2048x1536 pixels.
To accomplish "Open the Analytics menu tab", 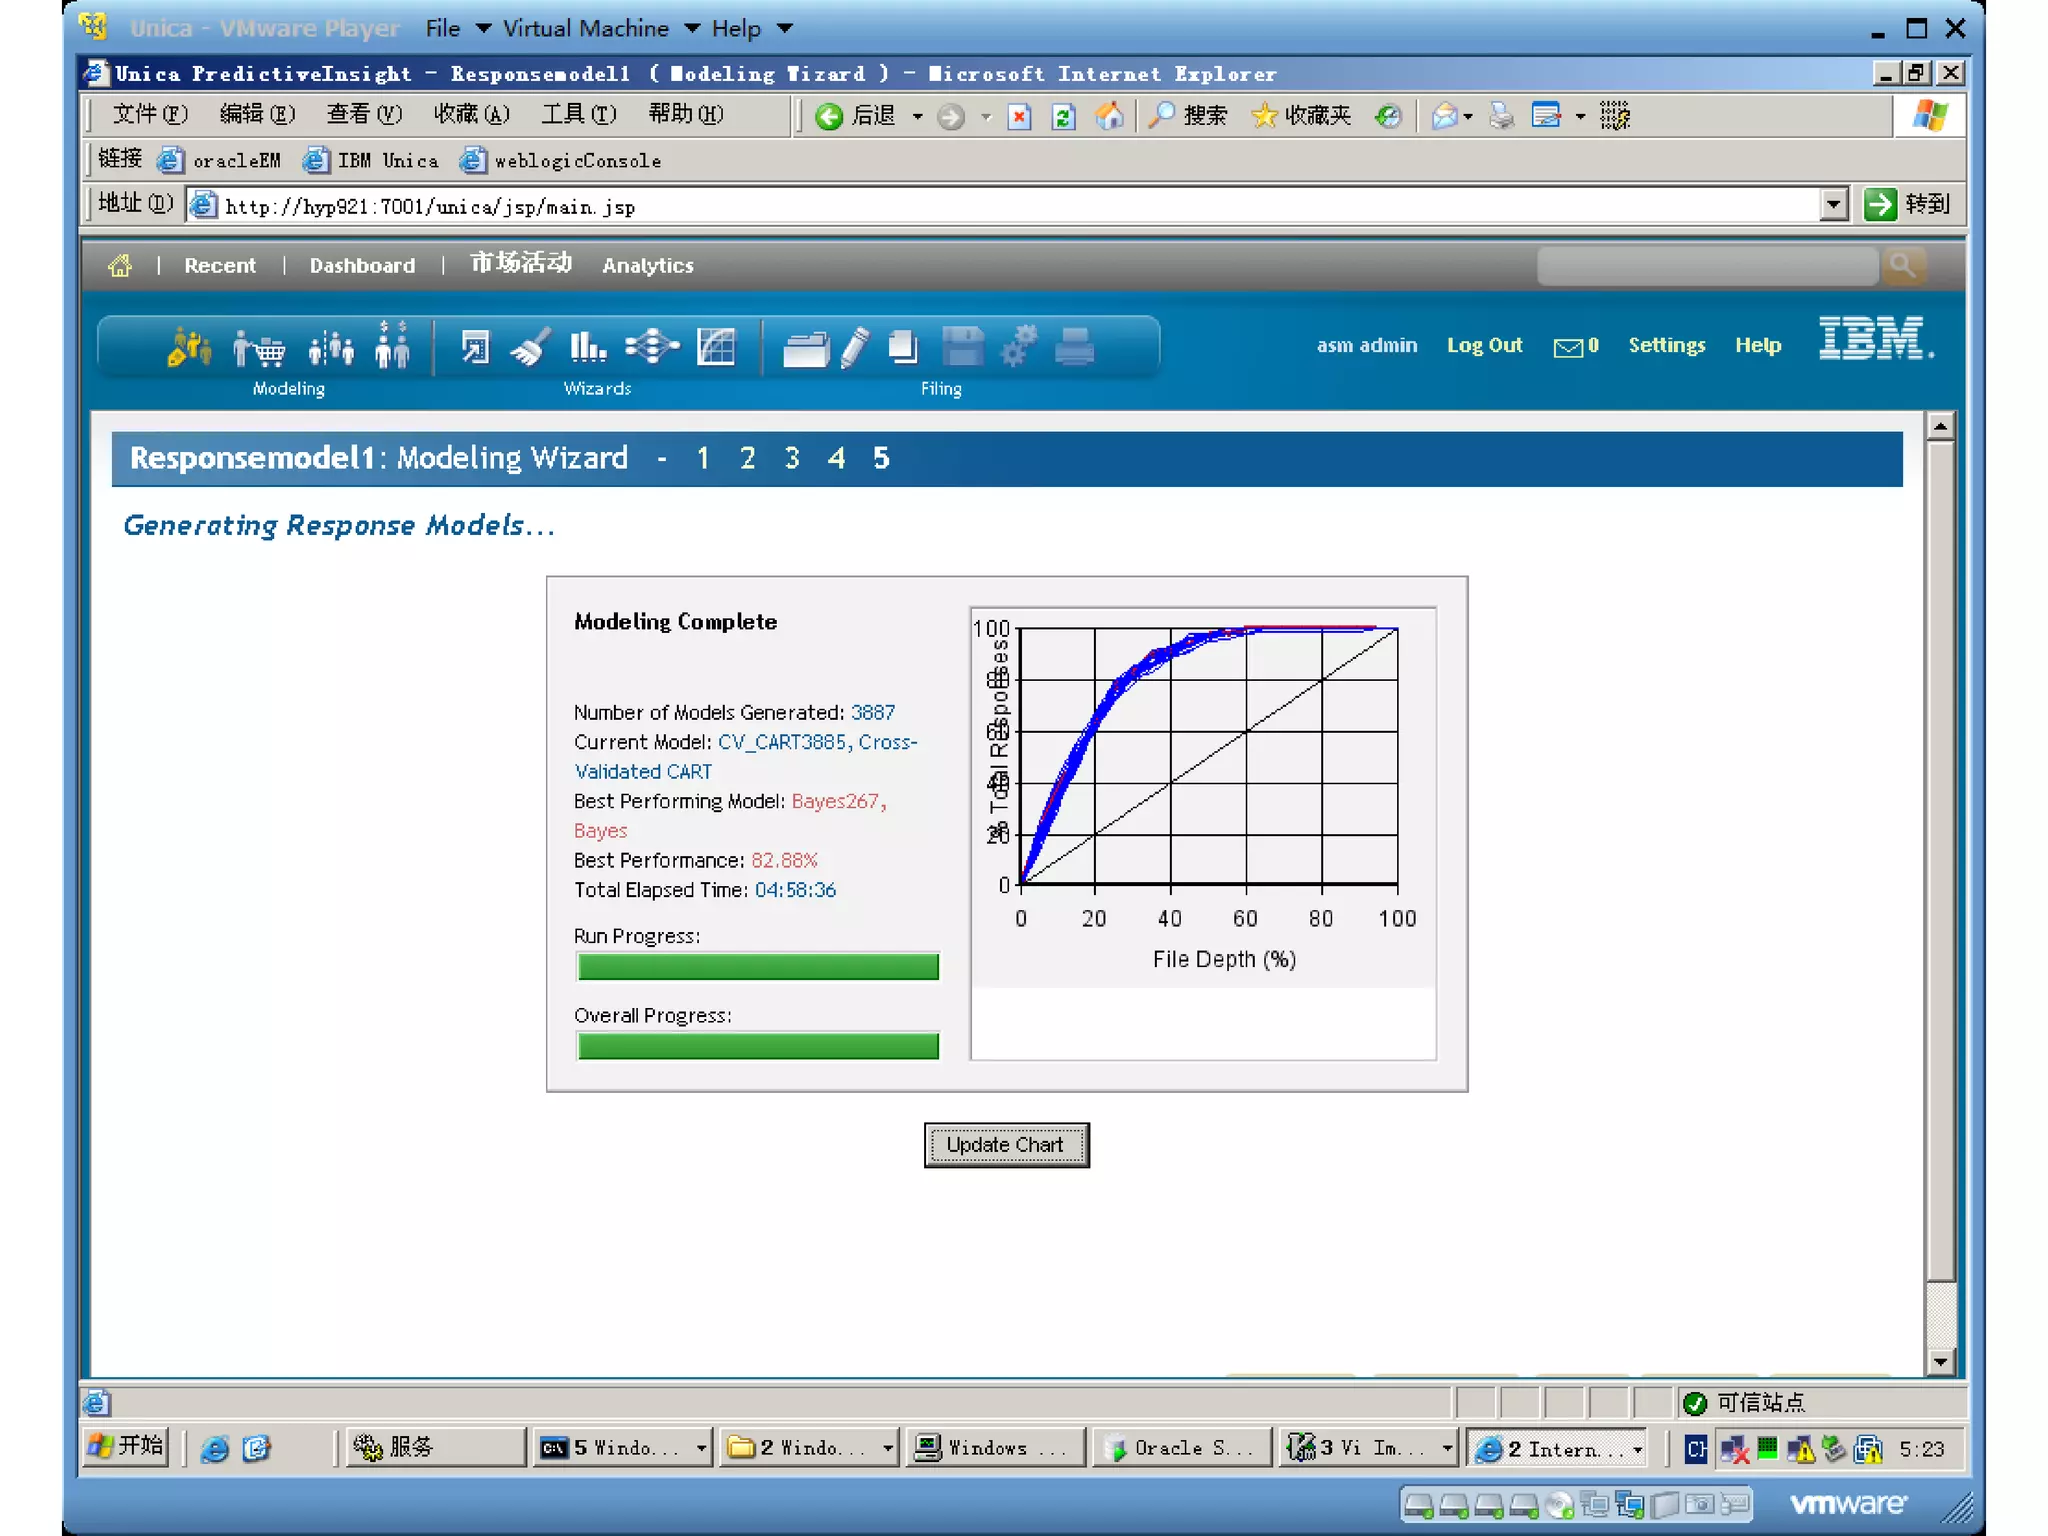I will pos(647,266).
